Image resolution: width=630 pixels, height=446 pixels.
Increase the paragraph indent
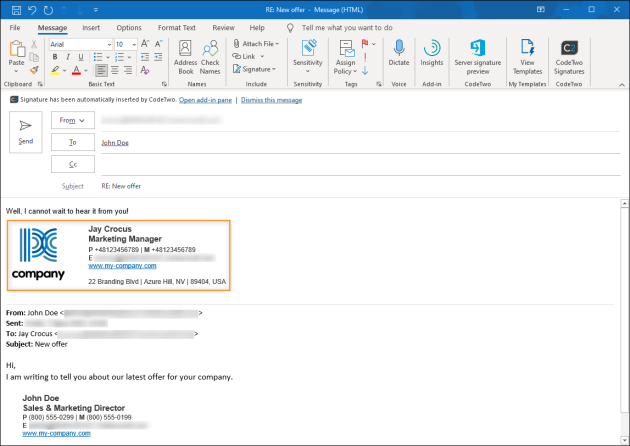pos(158,57)
